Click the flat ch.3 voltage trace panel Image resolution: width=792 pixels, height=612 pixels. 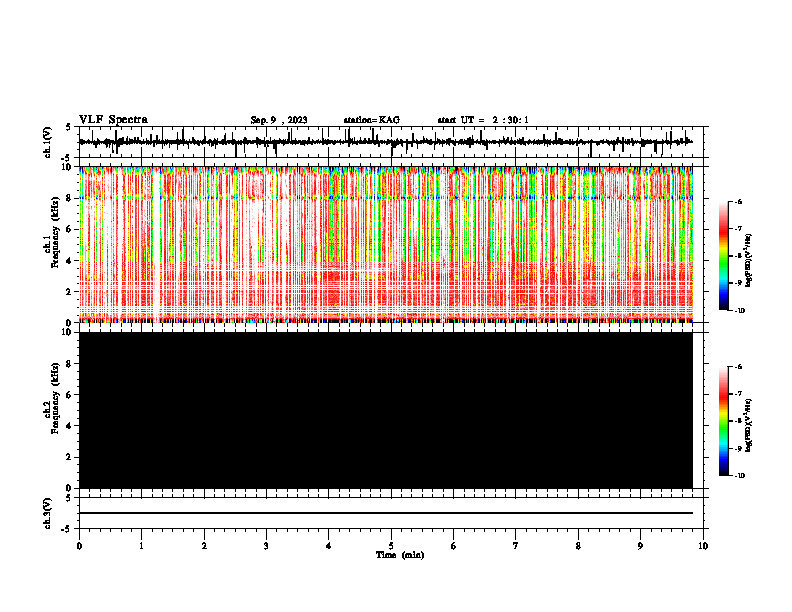(x=391, y=513)
